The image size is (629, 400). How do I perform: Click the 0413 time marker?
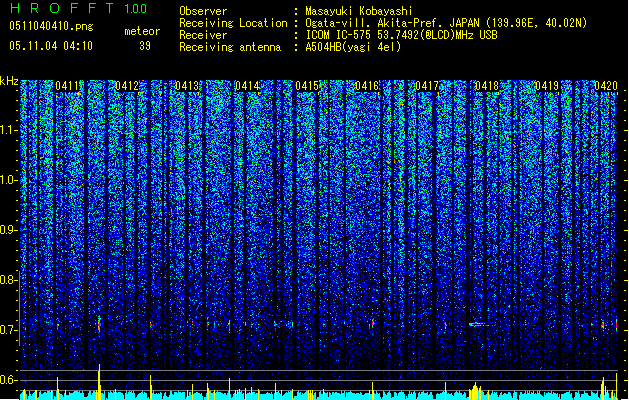[x=187, y=86]
